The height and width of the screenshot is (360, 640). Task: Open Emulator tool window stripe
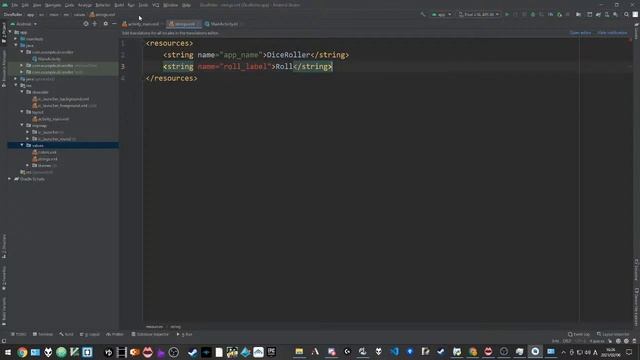(x=636, y=269)
